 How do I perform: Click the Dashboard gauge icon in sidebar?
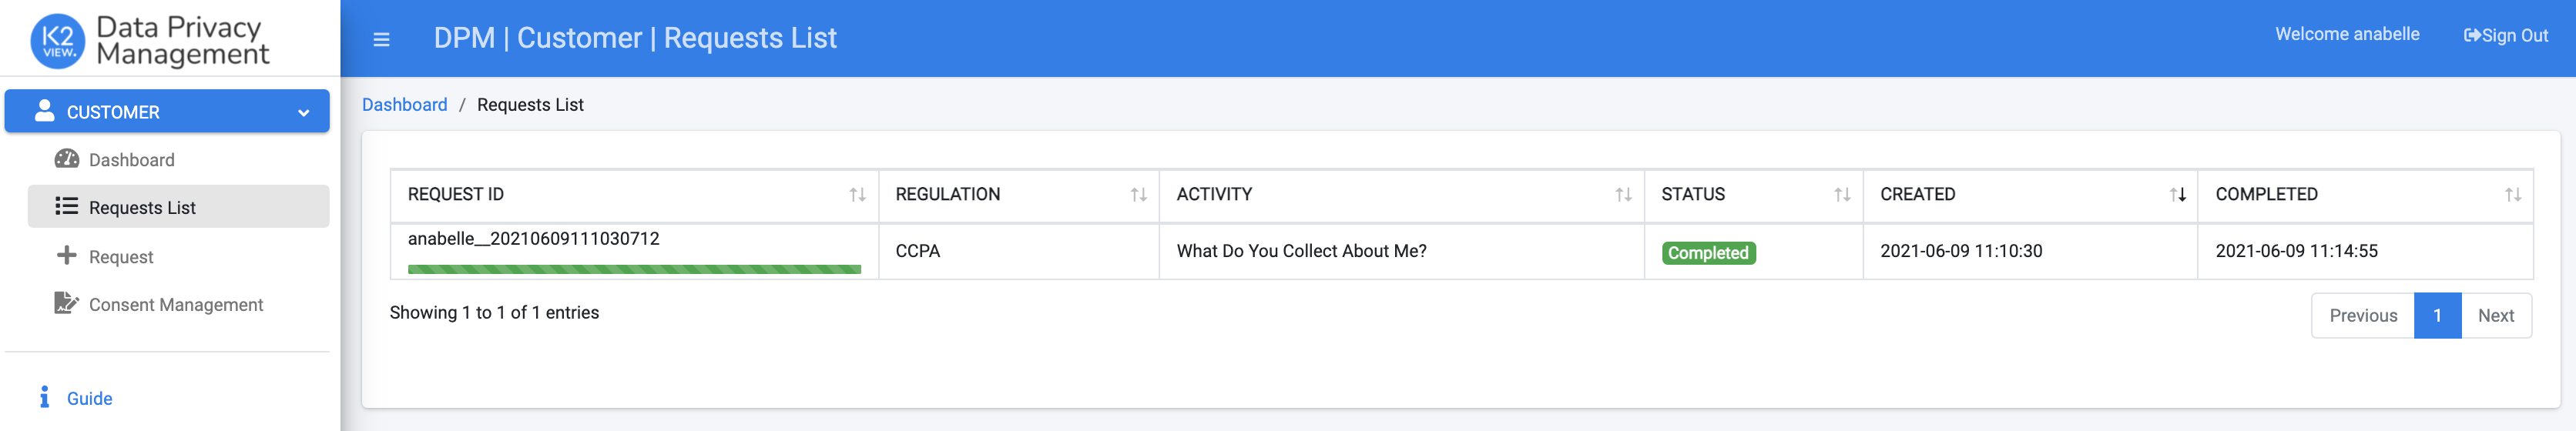67,159
